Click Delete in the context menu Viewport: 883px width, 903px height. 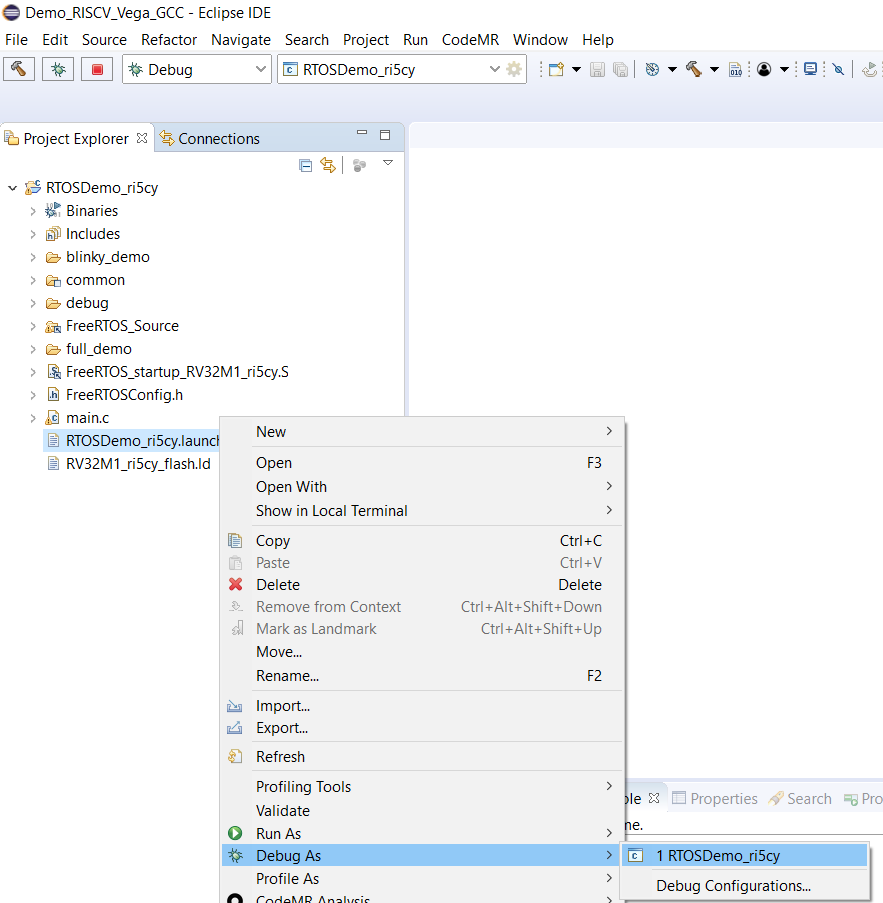pyautogui.click(x=422, y=585)
